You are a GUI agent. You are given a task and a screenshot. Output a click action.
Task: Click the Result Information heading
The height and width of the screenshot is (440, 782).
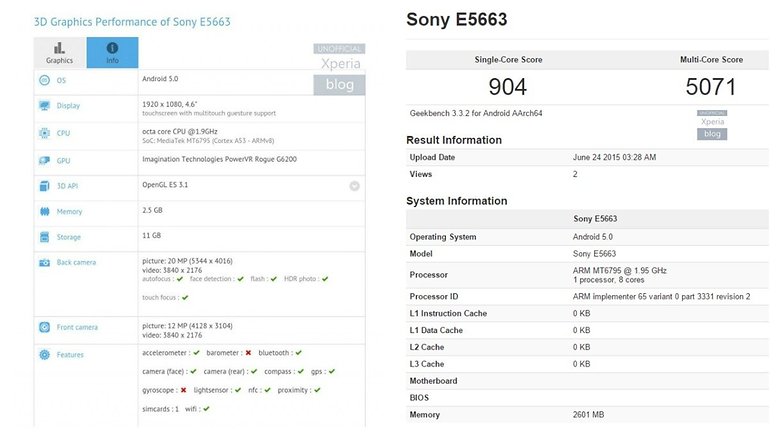point(454,140)
